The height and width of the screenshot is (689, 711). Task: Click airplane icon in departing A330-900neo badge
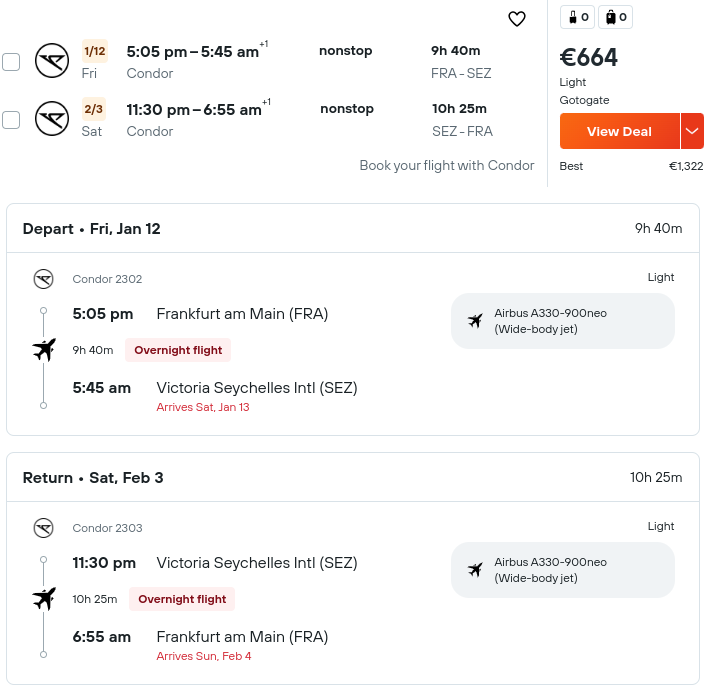475,321
